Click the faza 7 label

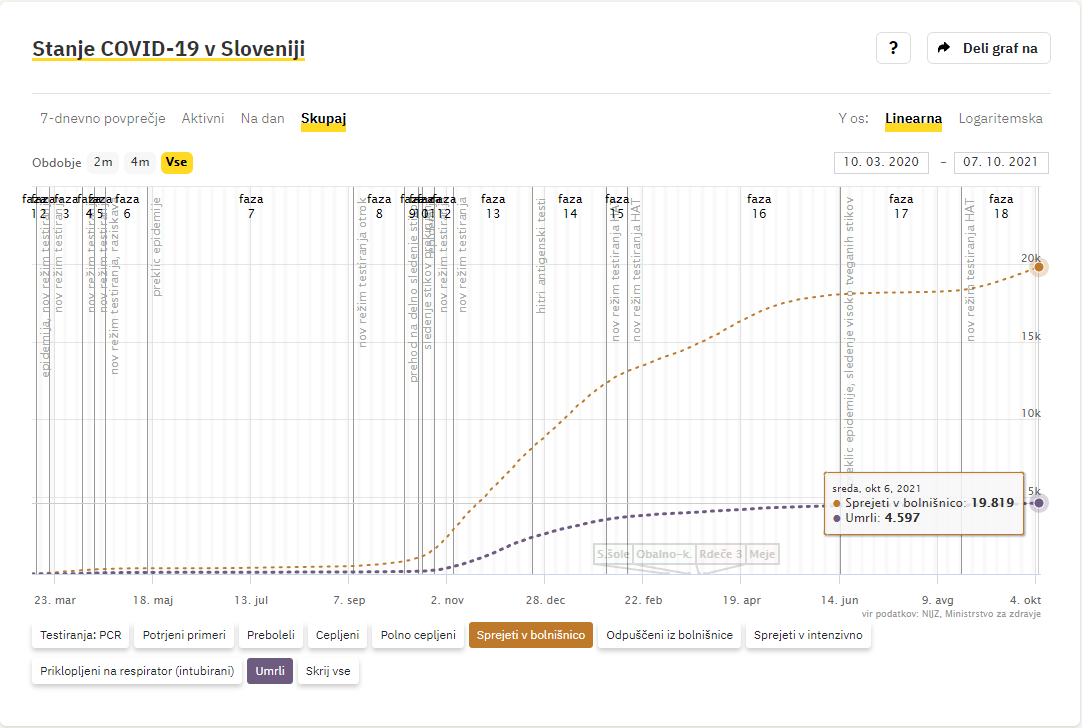(251, 206)
